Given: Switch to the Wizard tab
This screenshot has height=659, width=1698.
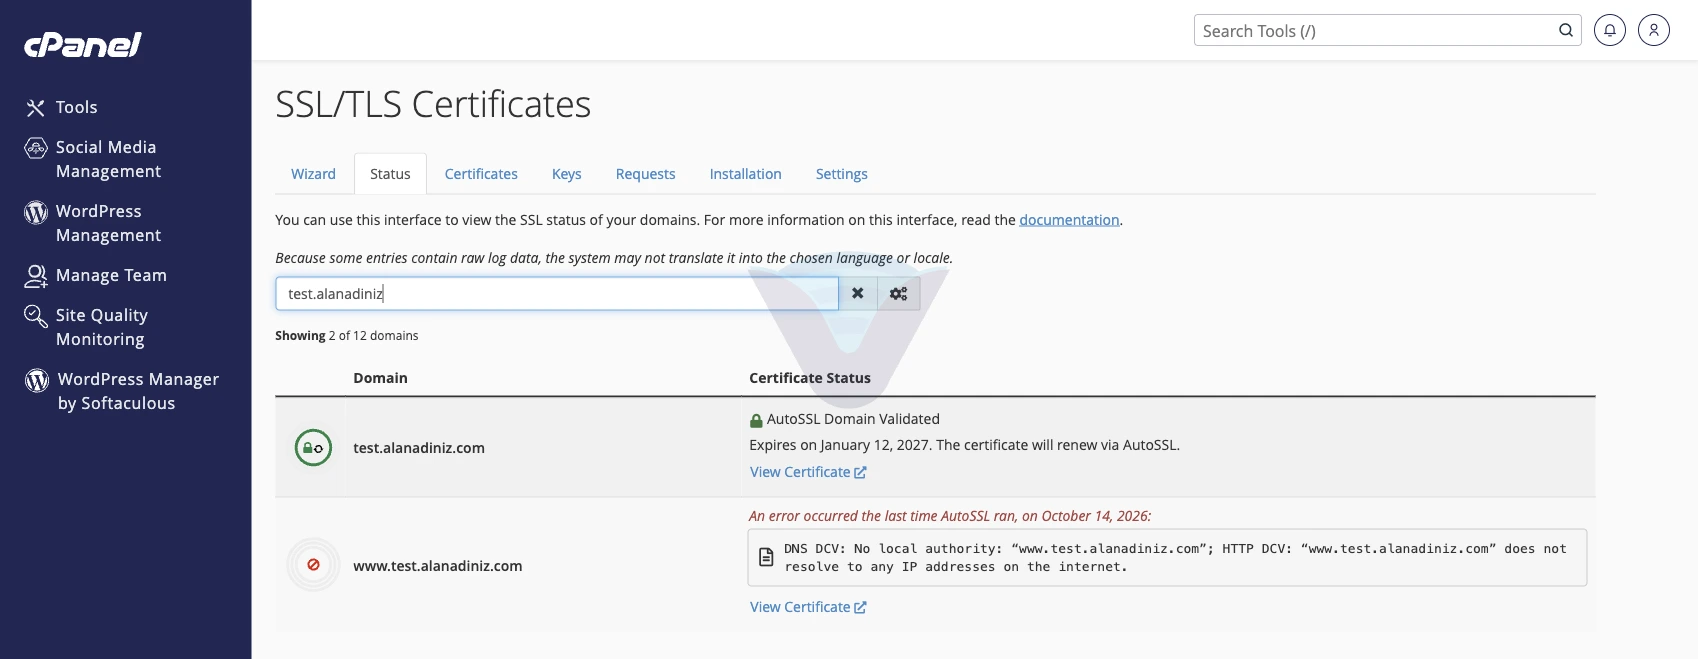Looking at the screenshot, I should point(313,174).
